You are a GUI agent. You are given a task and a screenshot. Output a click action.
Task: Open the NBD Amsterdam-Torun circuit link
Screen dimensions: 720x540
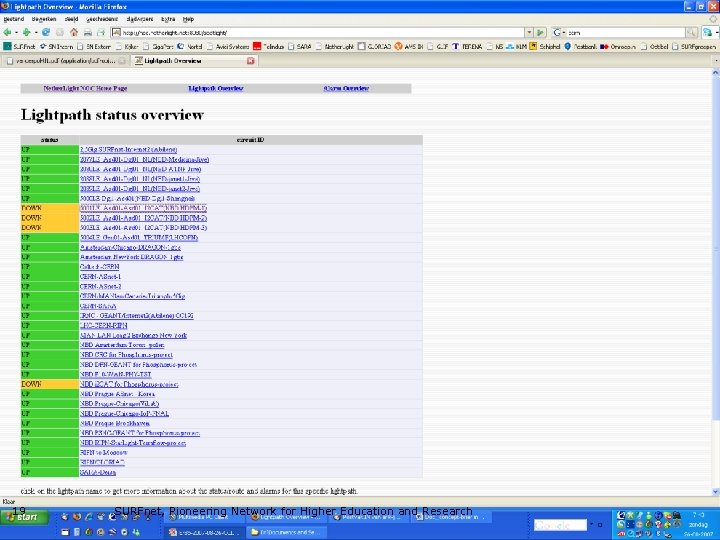(x=122, y=345)
